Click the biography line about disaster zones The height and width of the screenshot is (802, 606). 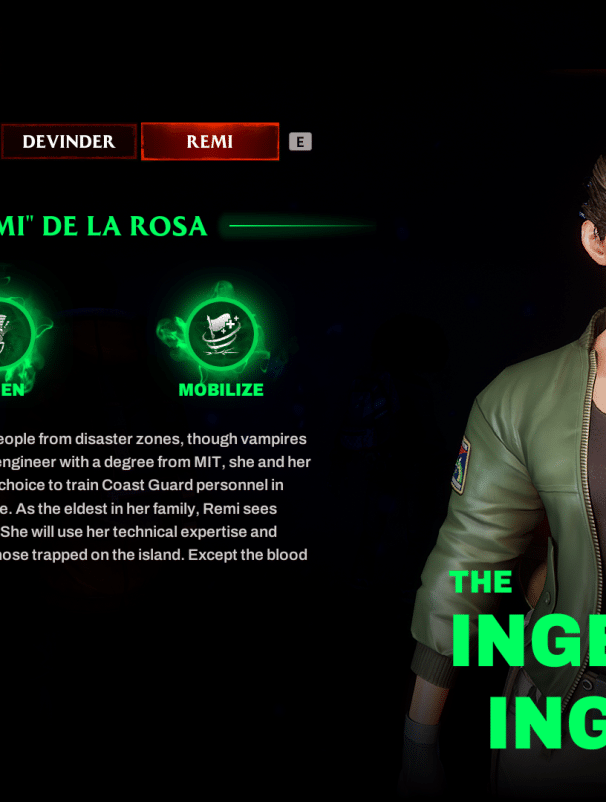(153, 439)
